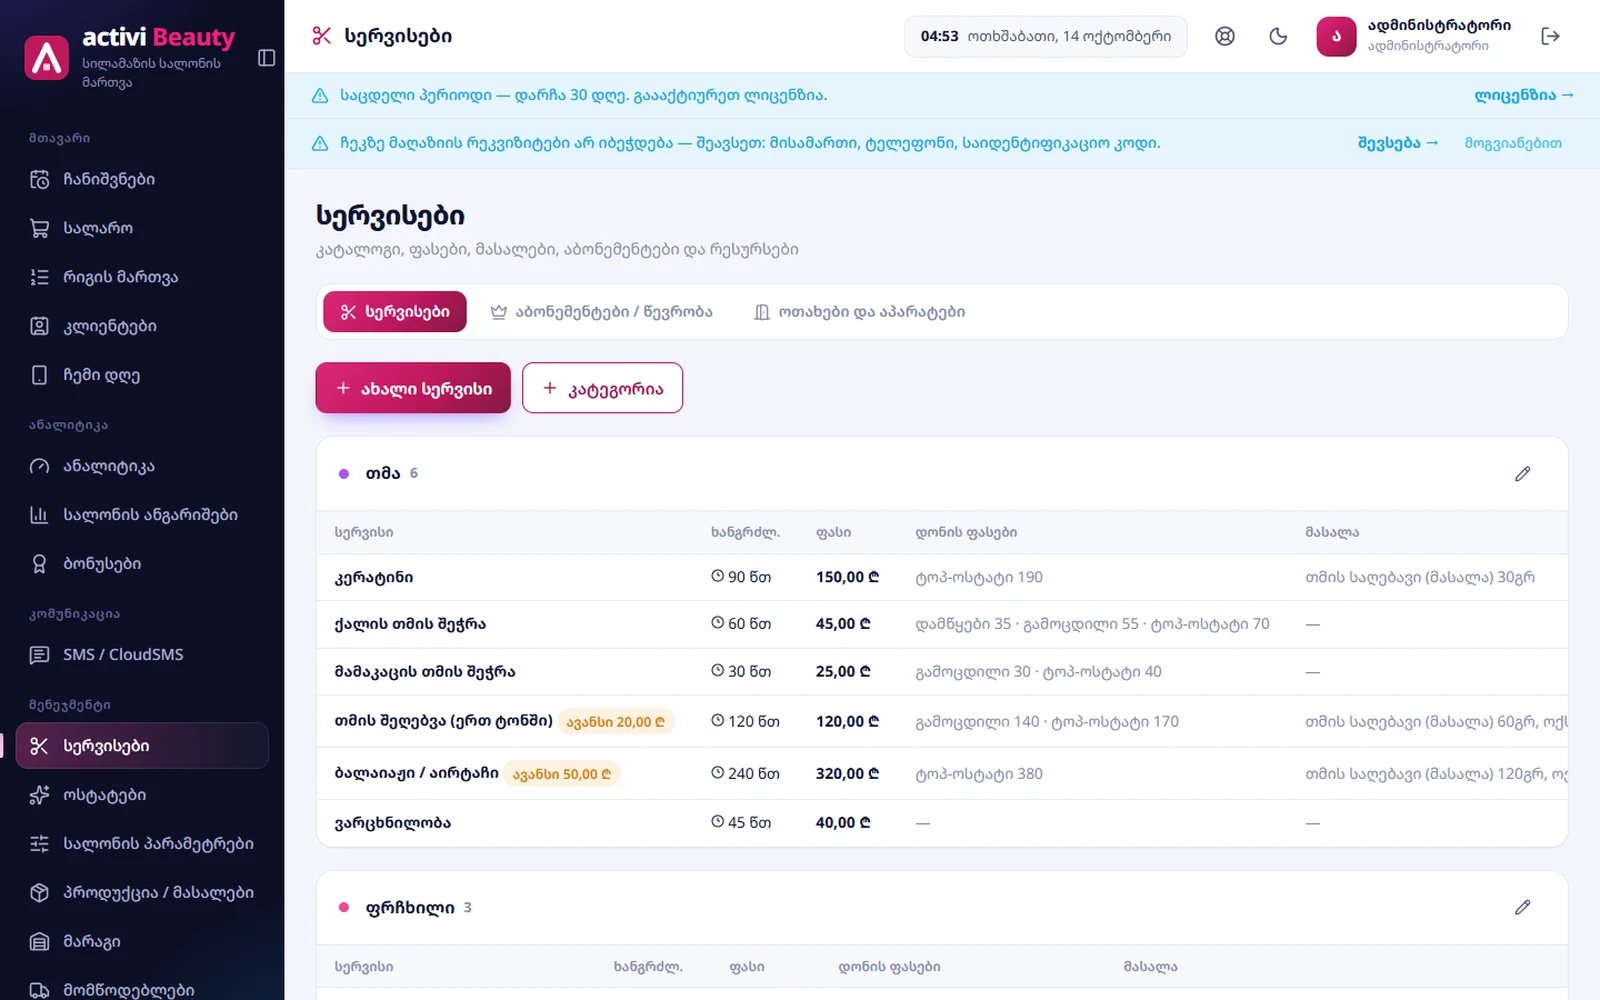Click the ავანსი 20,00 badge

coord(616,722)
